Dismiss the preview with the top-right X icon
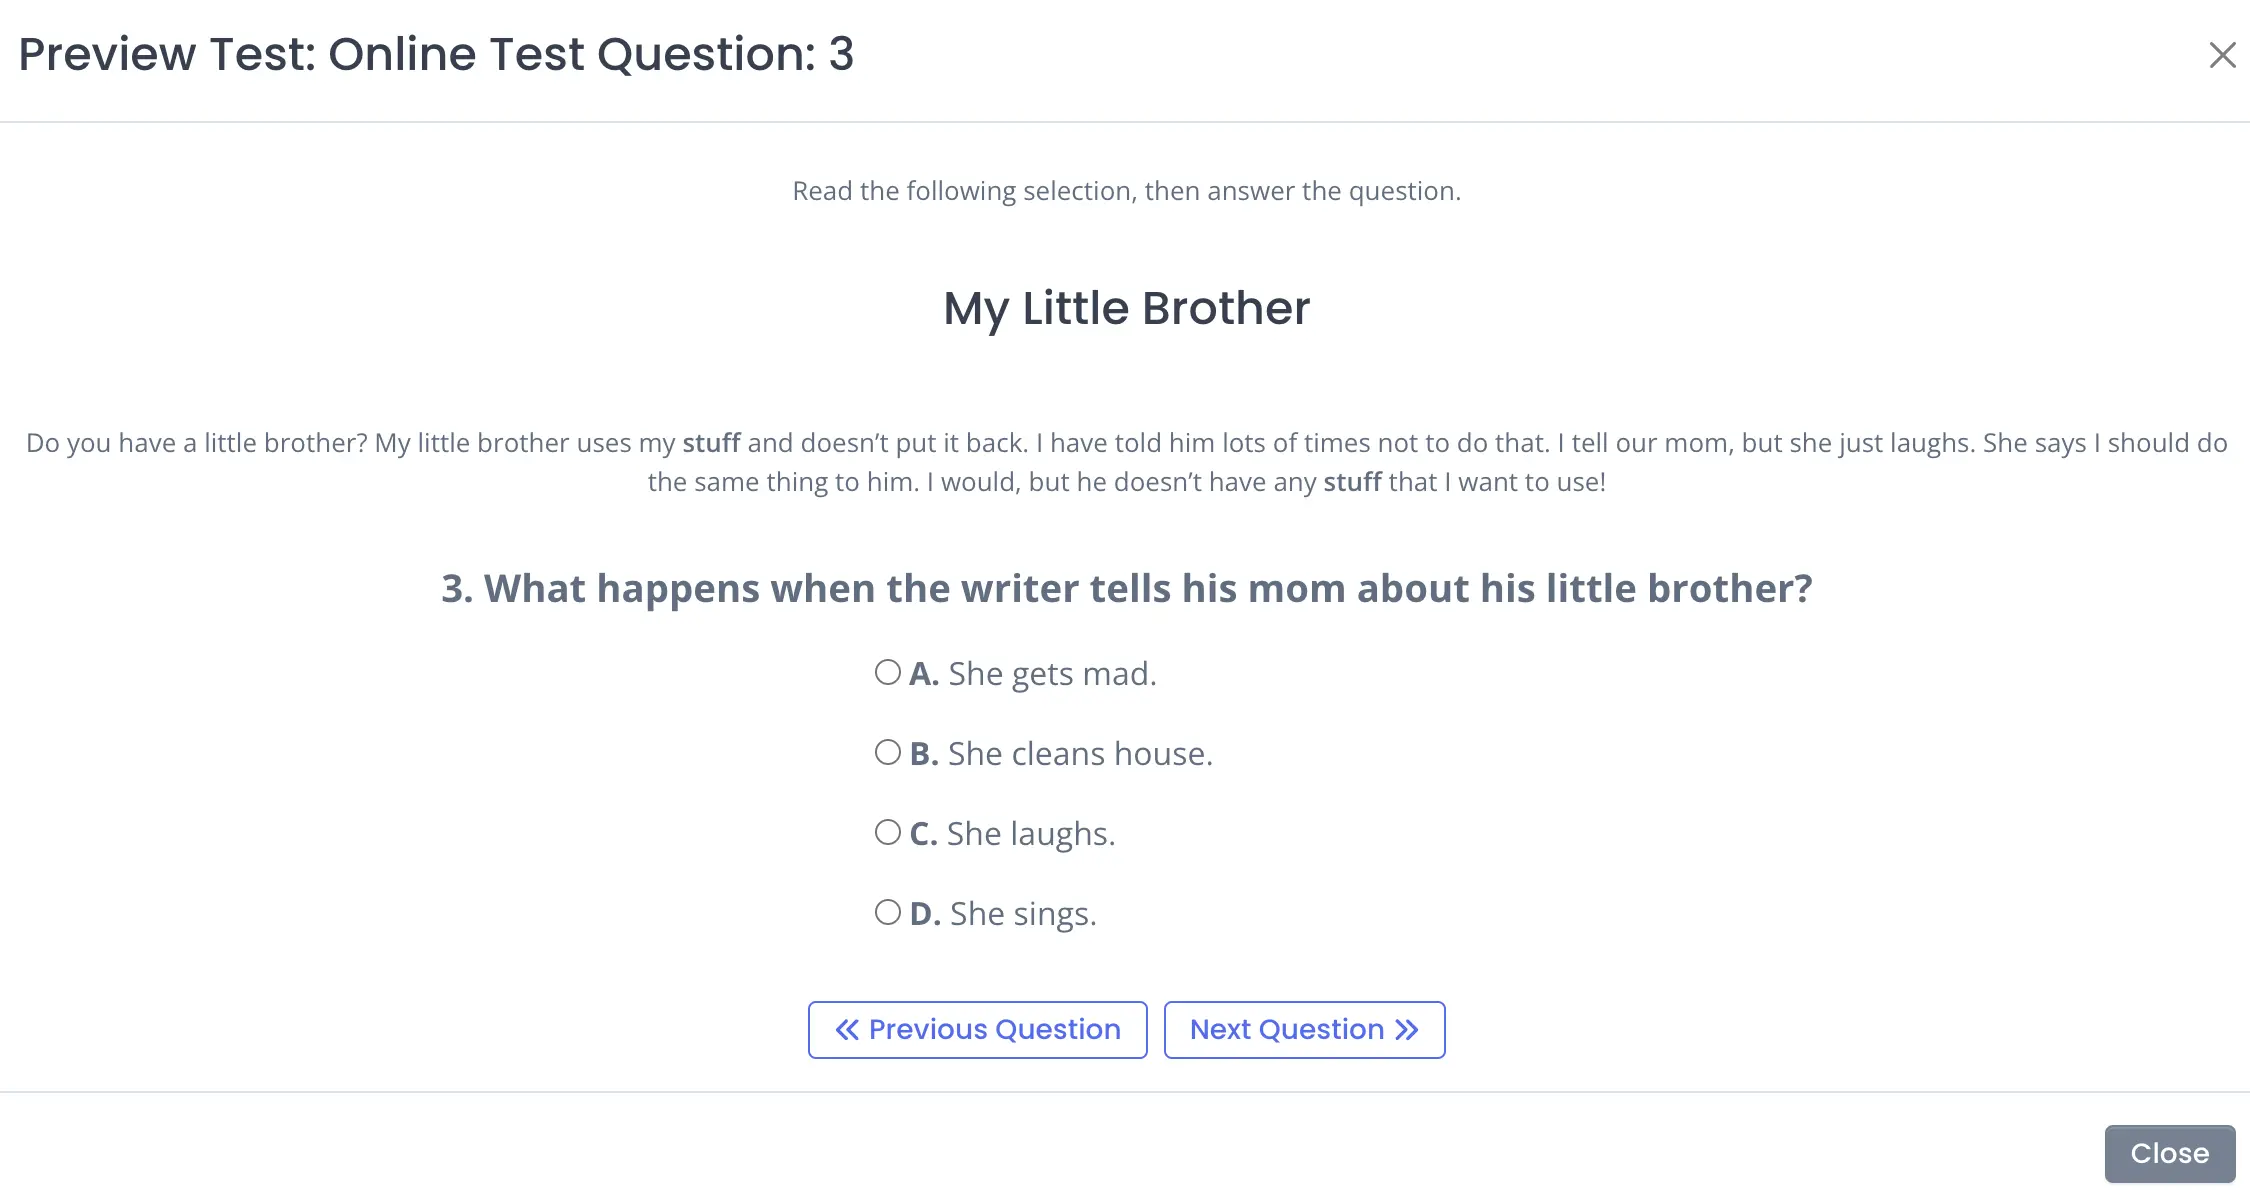 (2222, 55)
